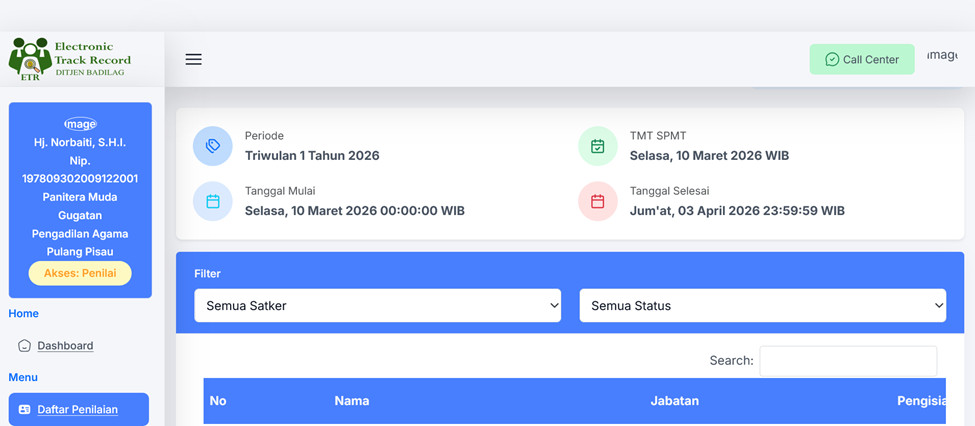Click the ETR Electronic Track Record logo
This screenshot has height=426, width=975.
pyautogui.click(x=70, y=60)
